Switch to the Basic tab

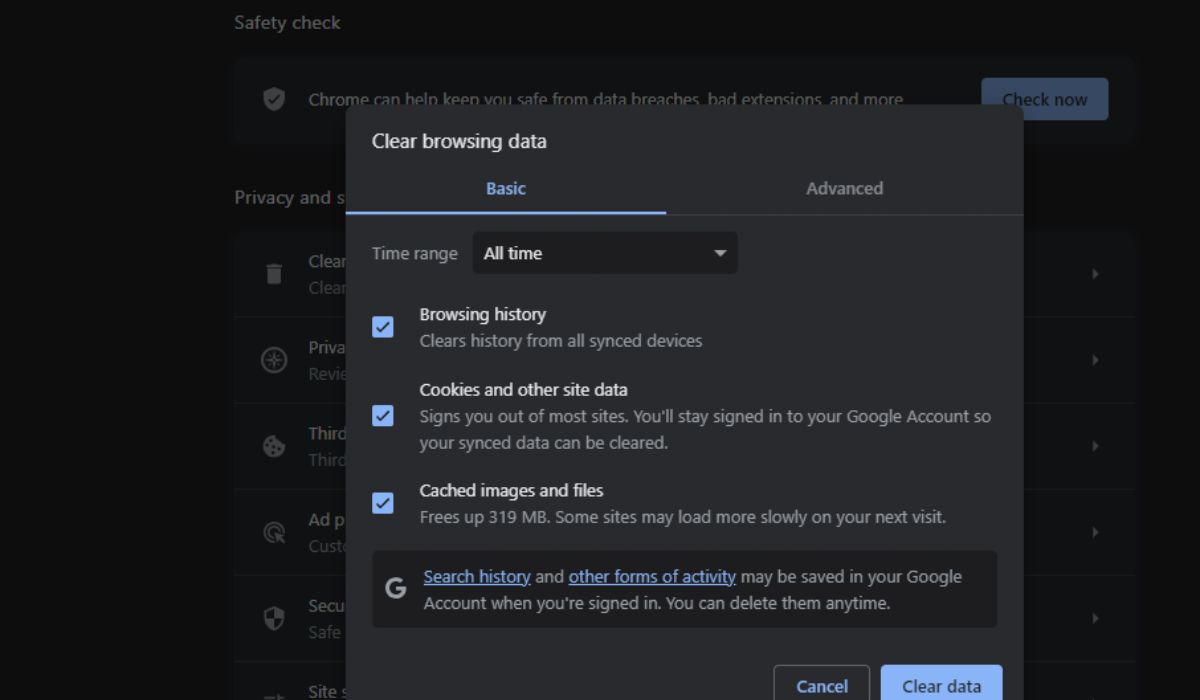[506, 188]
